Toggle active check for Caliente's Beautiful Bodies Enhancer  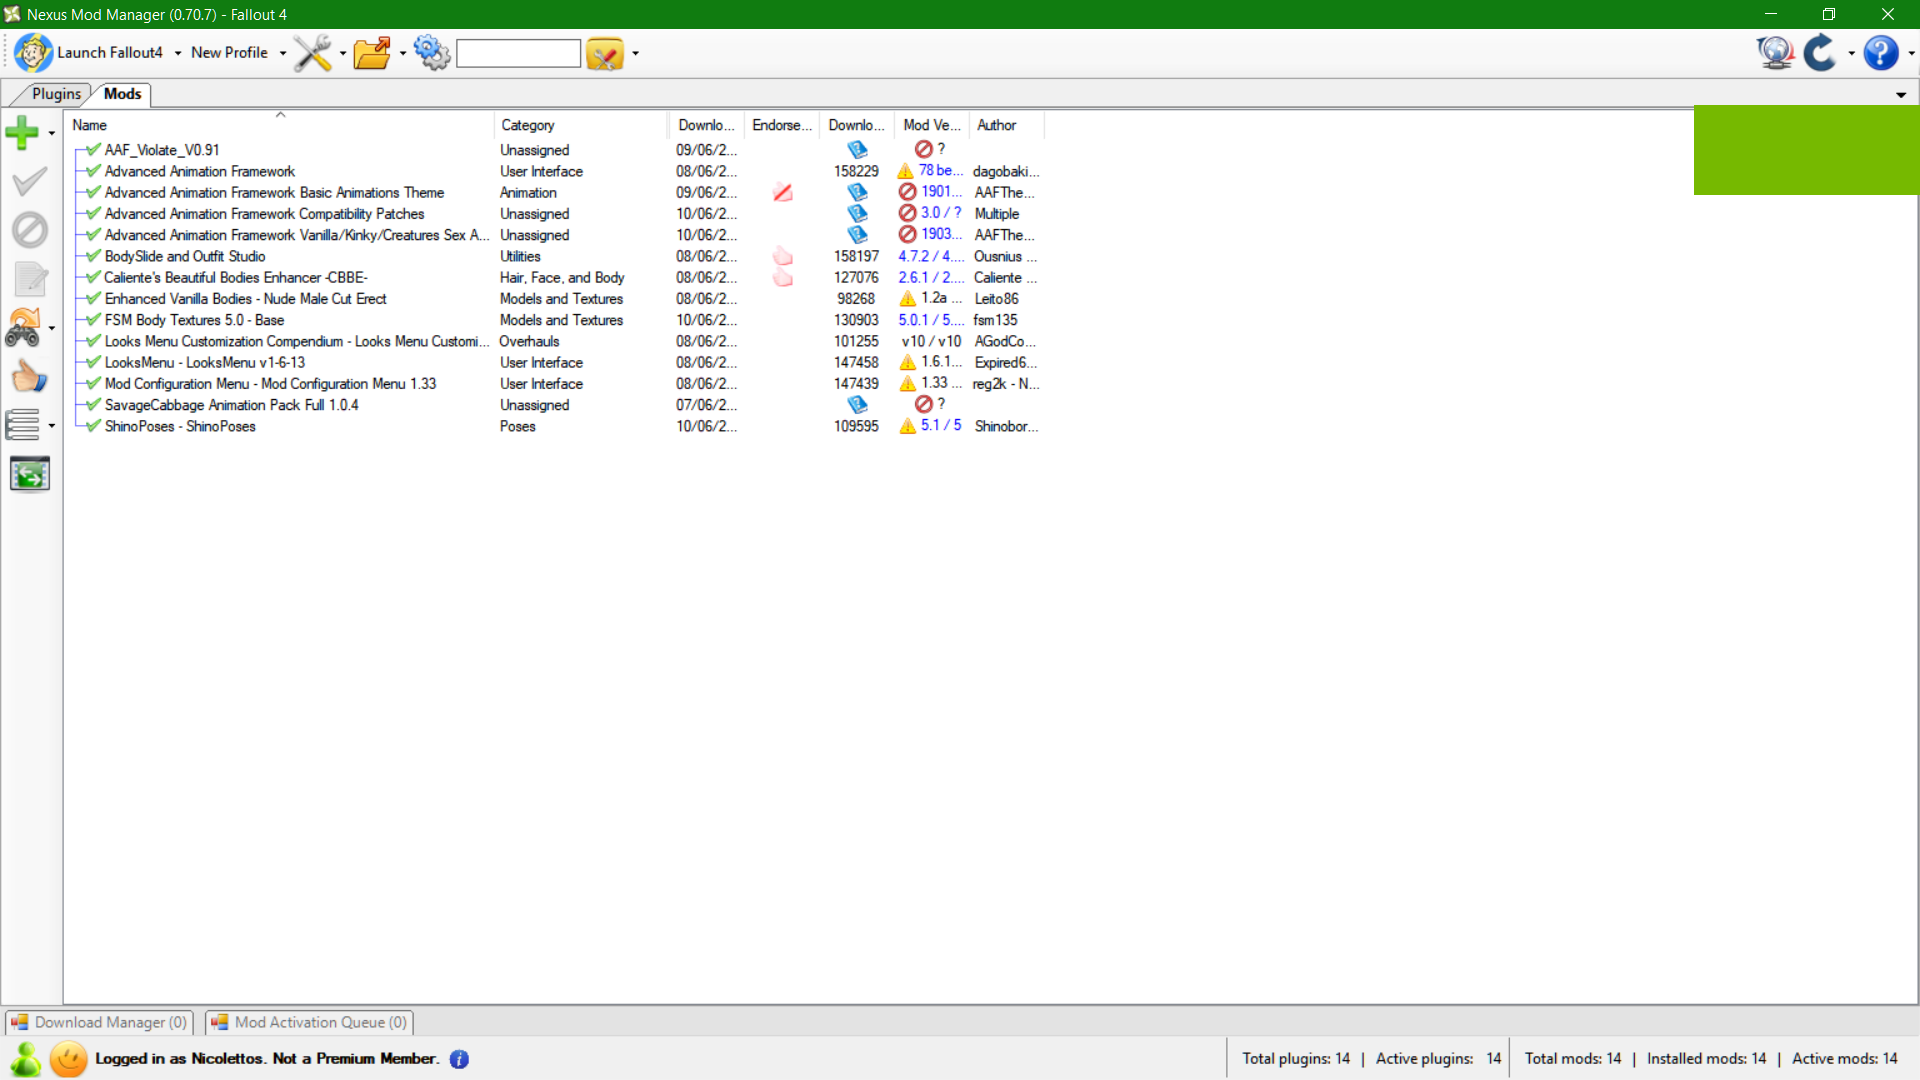pyautogui.click(x=94, y=277)
